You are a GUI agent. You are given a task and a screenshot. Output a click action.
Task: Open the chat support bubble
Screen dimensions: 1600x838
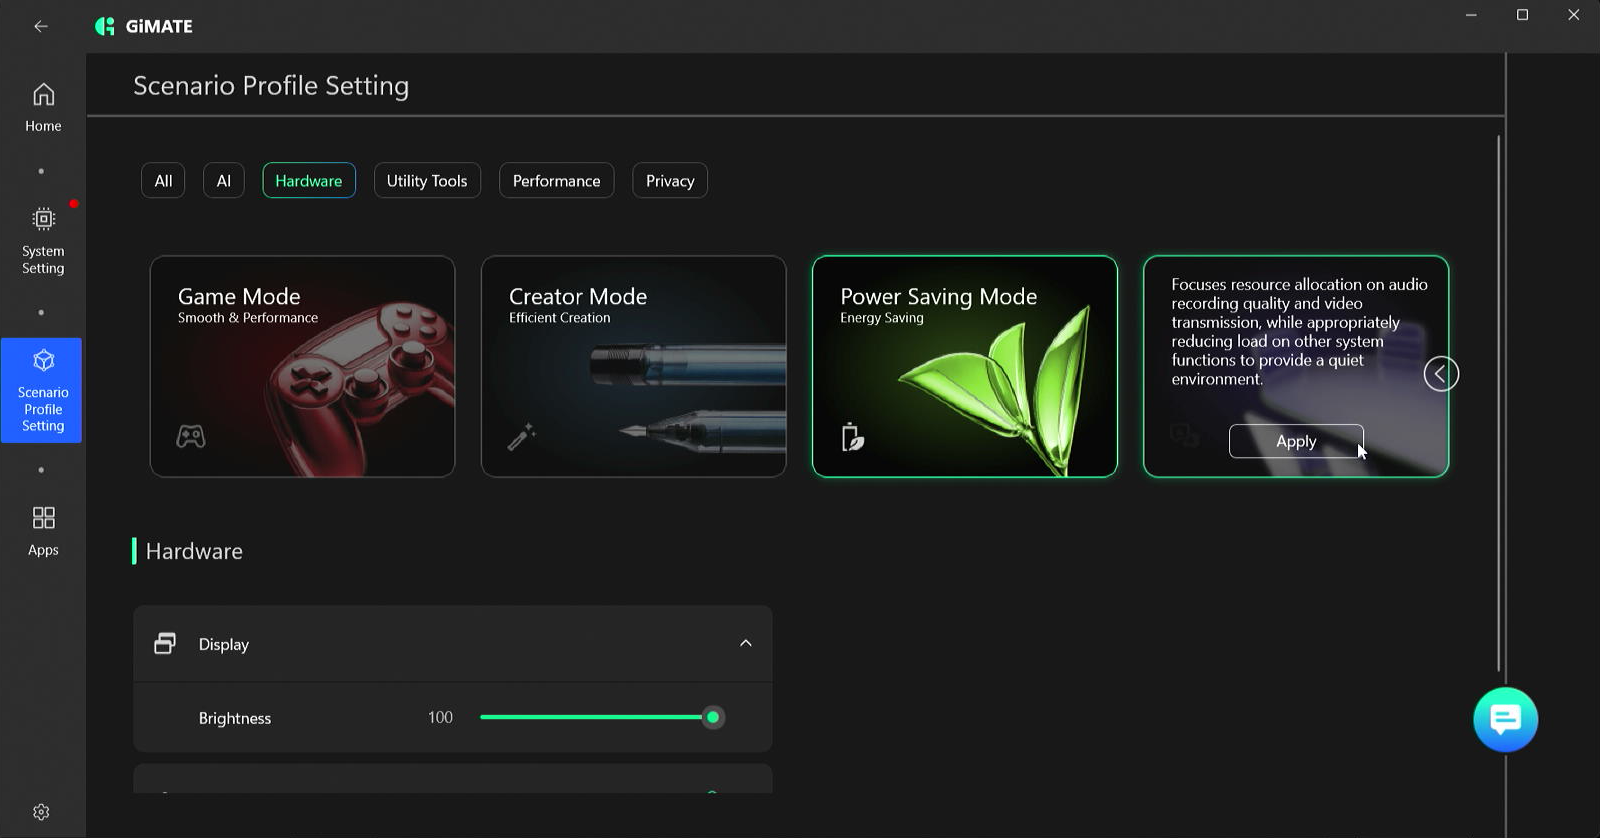click(1505, 719)
